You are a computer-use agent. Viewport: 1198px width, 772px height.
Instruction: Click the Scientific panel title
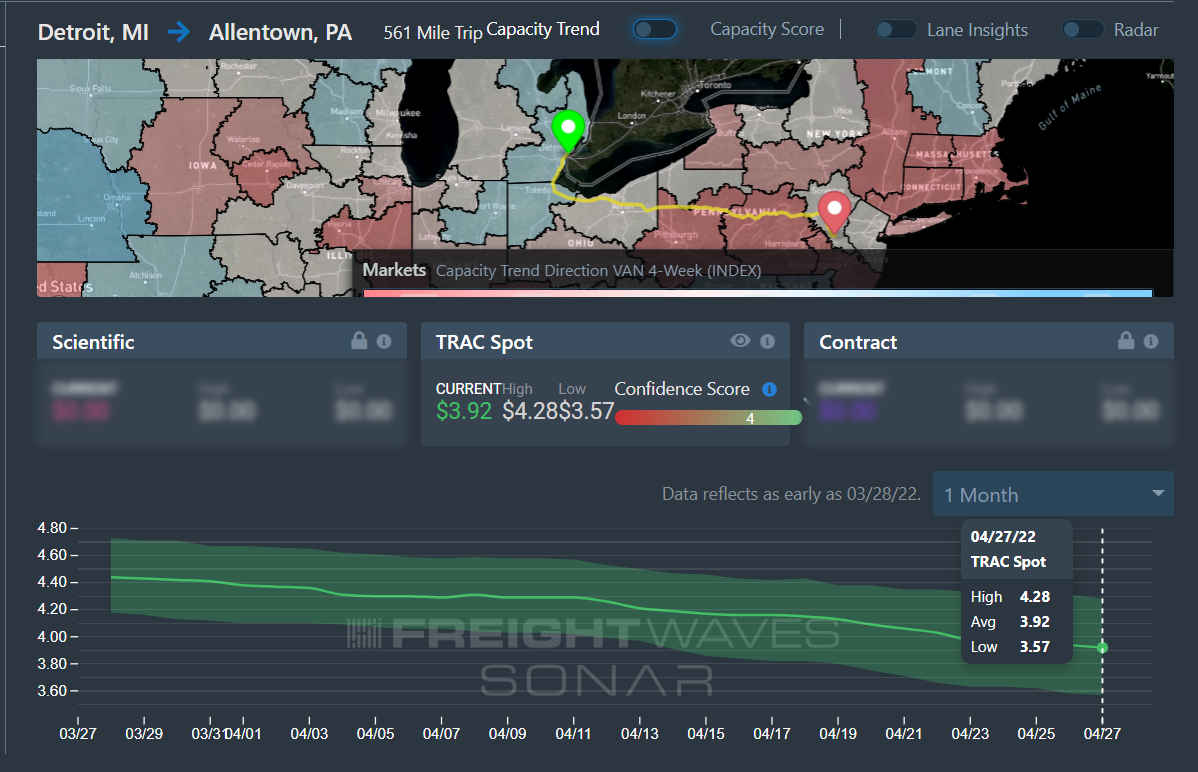pos(93,342)
